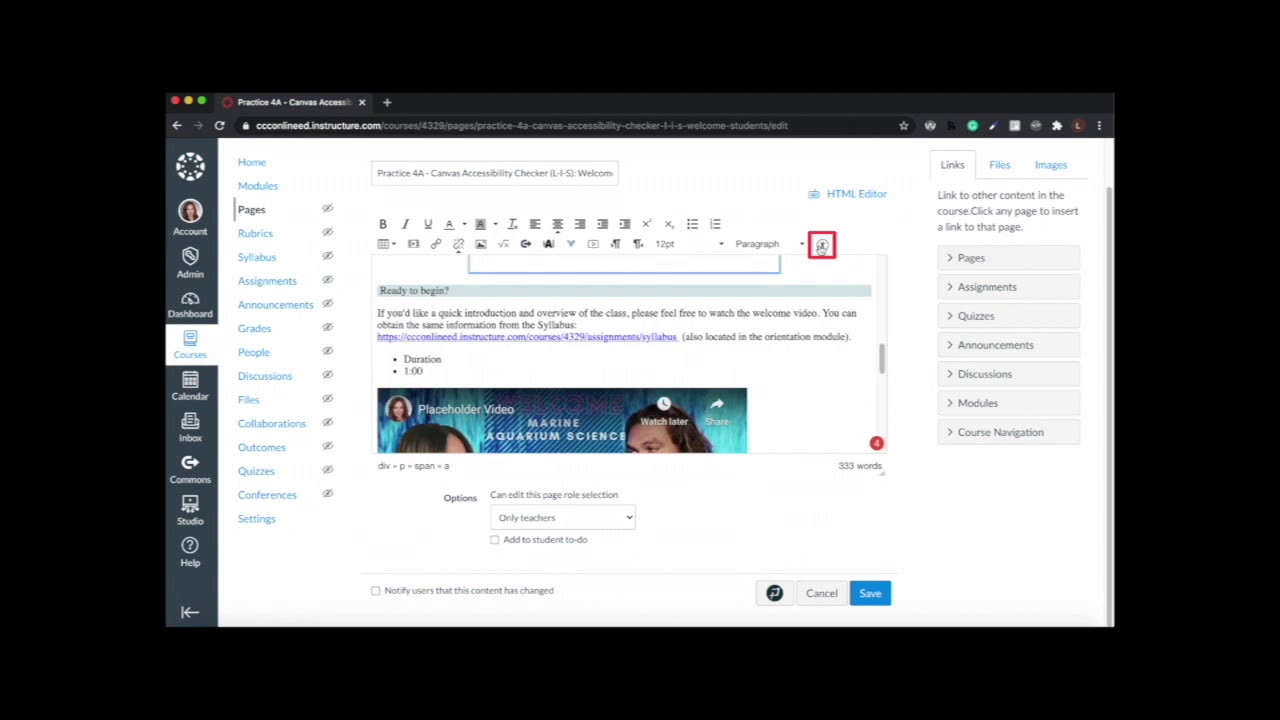Viewport: 1280px width, 720px height.
Task: Apply text color with the A button
Action: coord(449,224)
